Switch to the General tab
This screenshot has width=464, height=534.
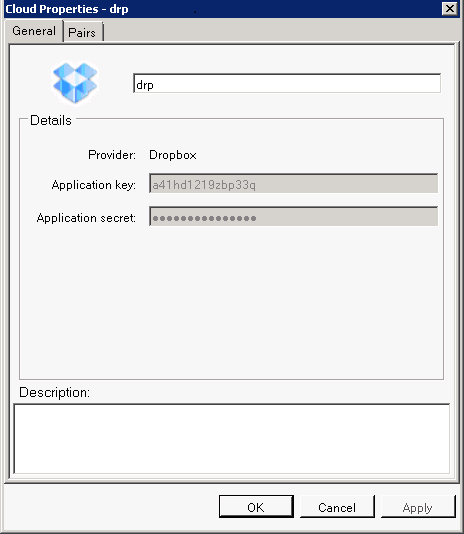click(x=34, y=31)
